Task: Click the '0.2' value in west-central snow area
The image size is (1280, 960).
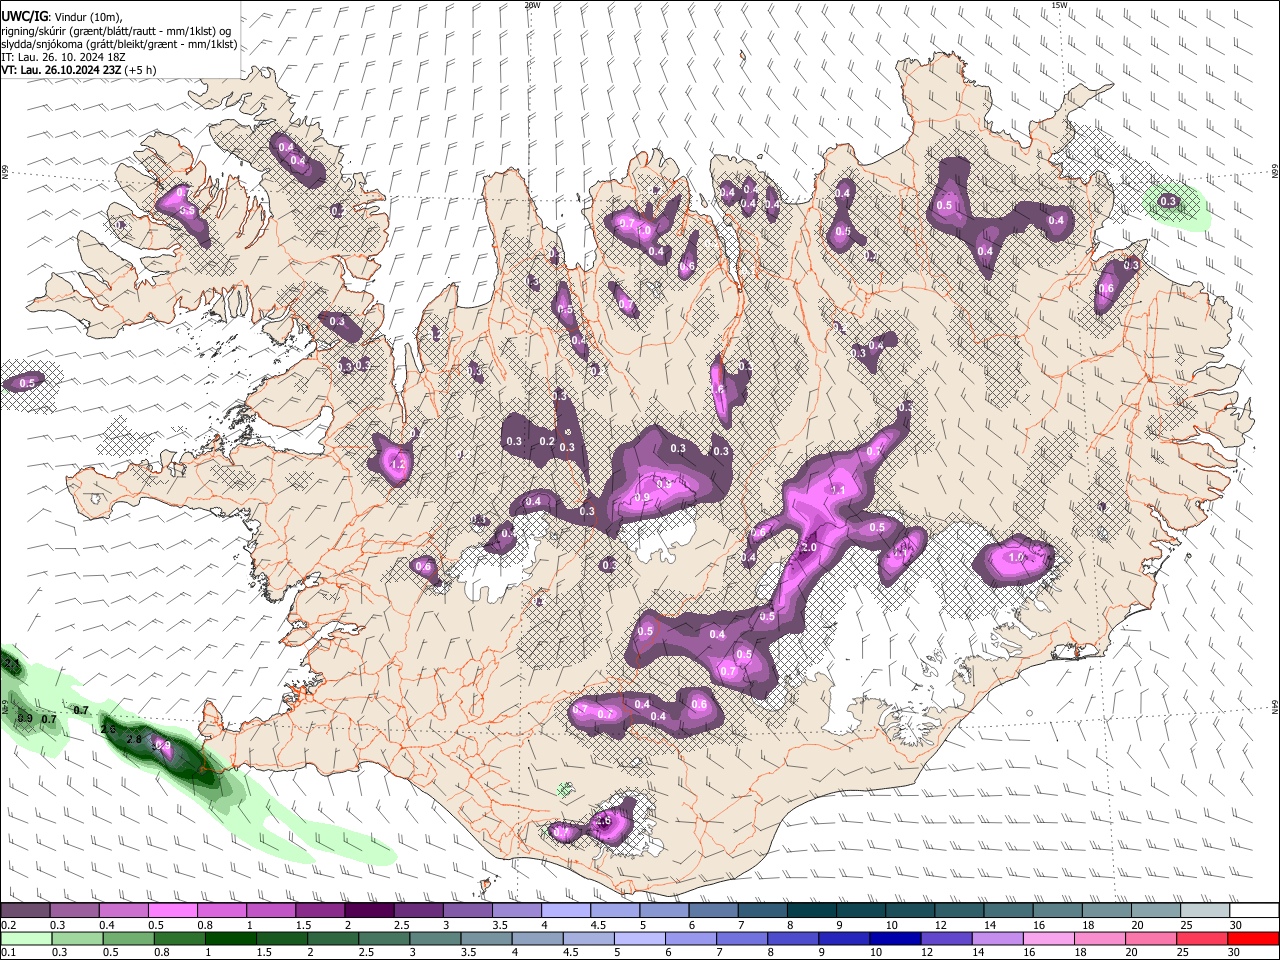Action: (x=547, y=441)
